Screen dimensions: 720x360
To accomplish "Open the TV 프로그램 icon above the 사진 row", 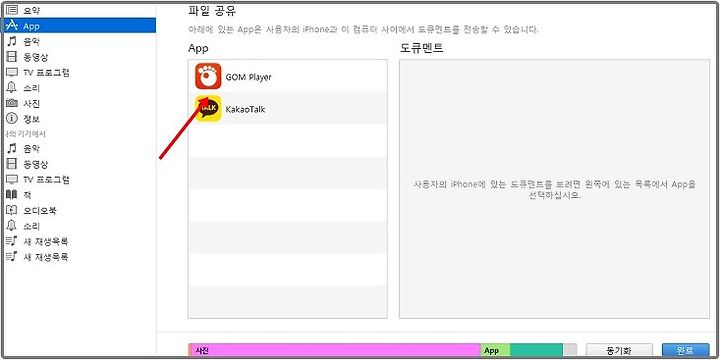I will click(11, 73).
